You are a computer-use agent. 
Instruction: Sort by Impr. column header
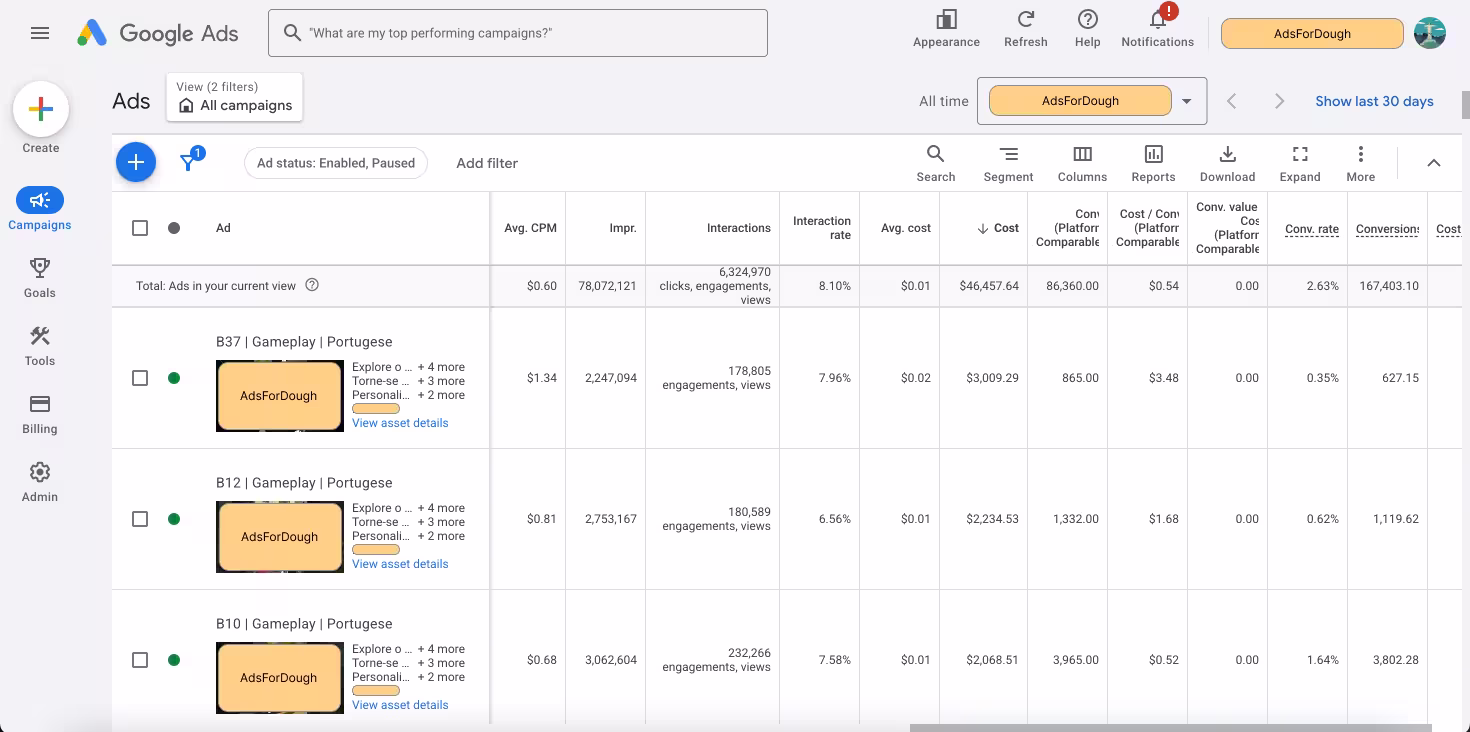coord(623,228)
